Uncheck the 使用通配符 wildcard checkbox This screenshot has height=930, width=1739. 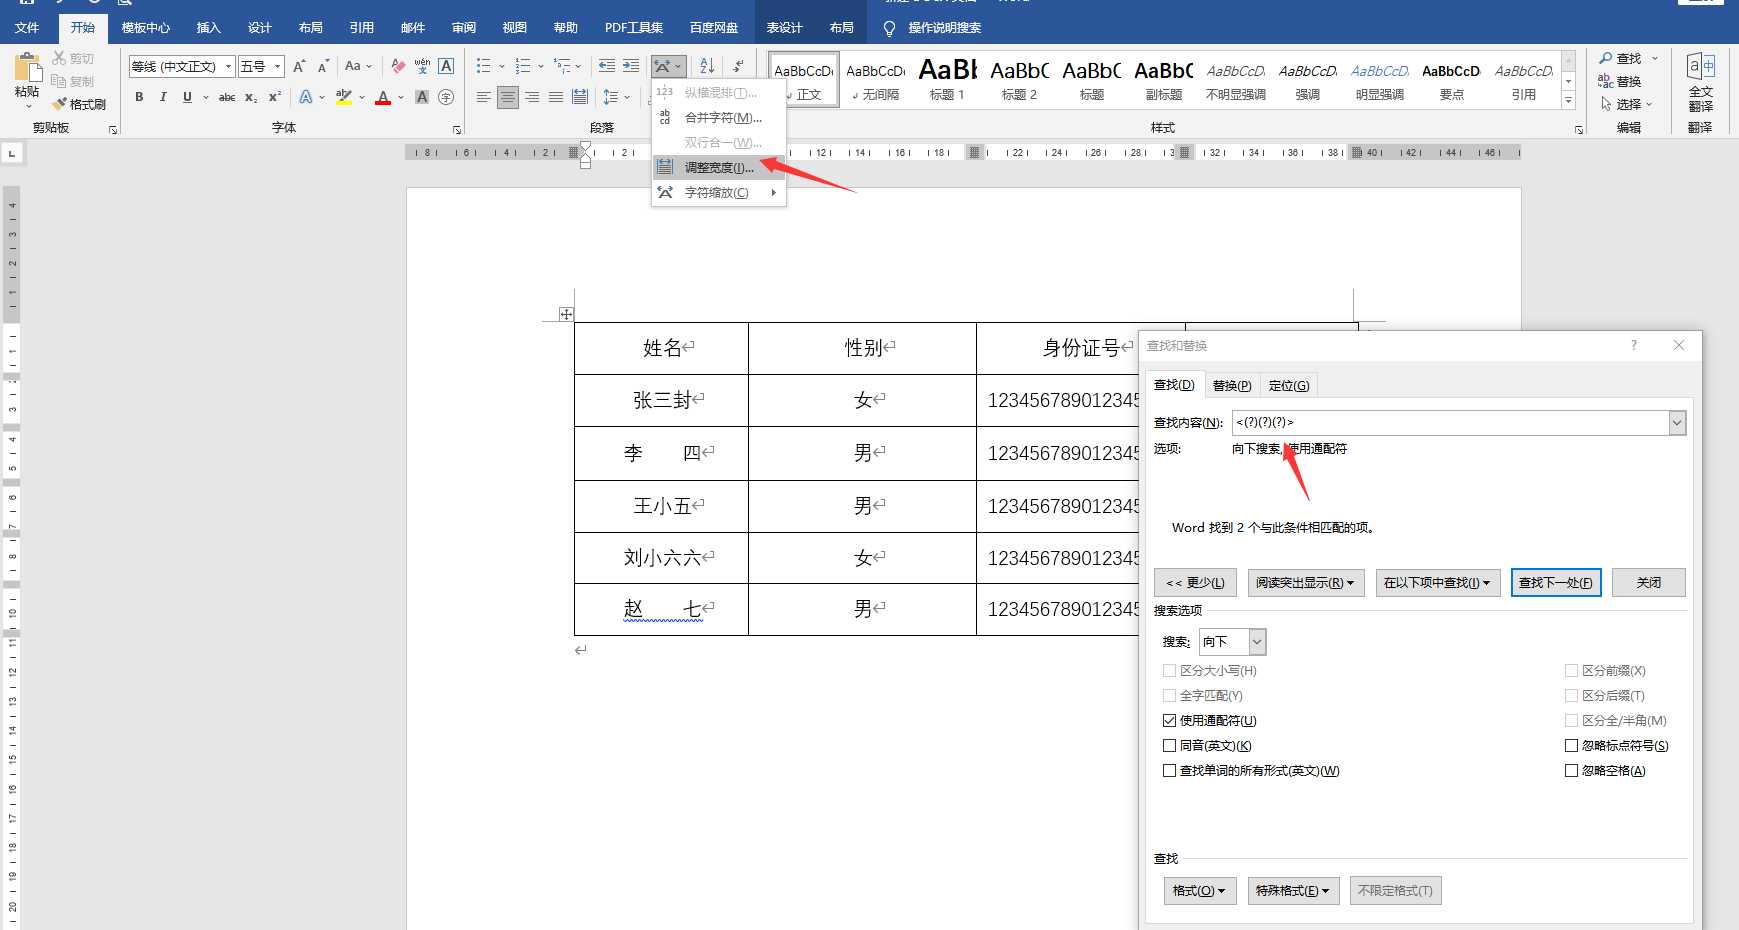tap(1169, 720)
